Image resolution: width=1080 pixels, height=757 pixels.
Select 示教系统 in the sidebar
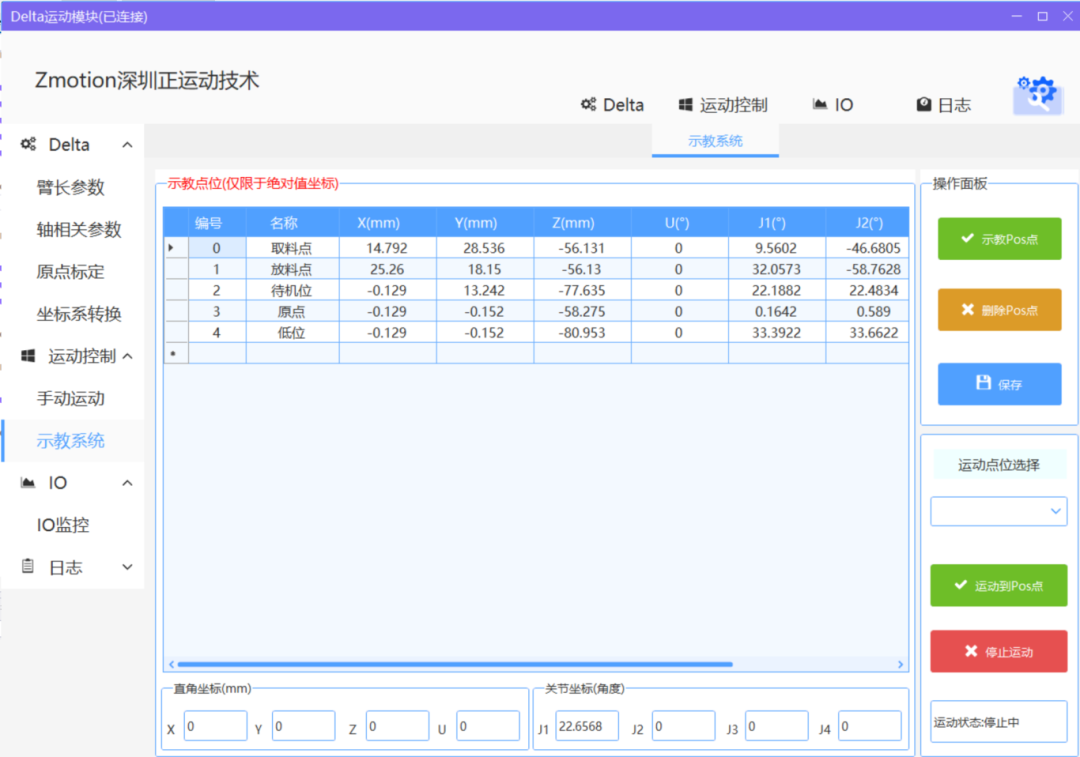(70, 441)
